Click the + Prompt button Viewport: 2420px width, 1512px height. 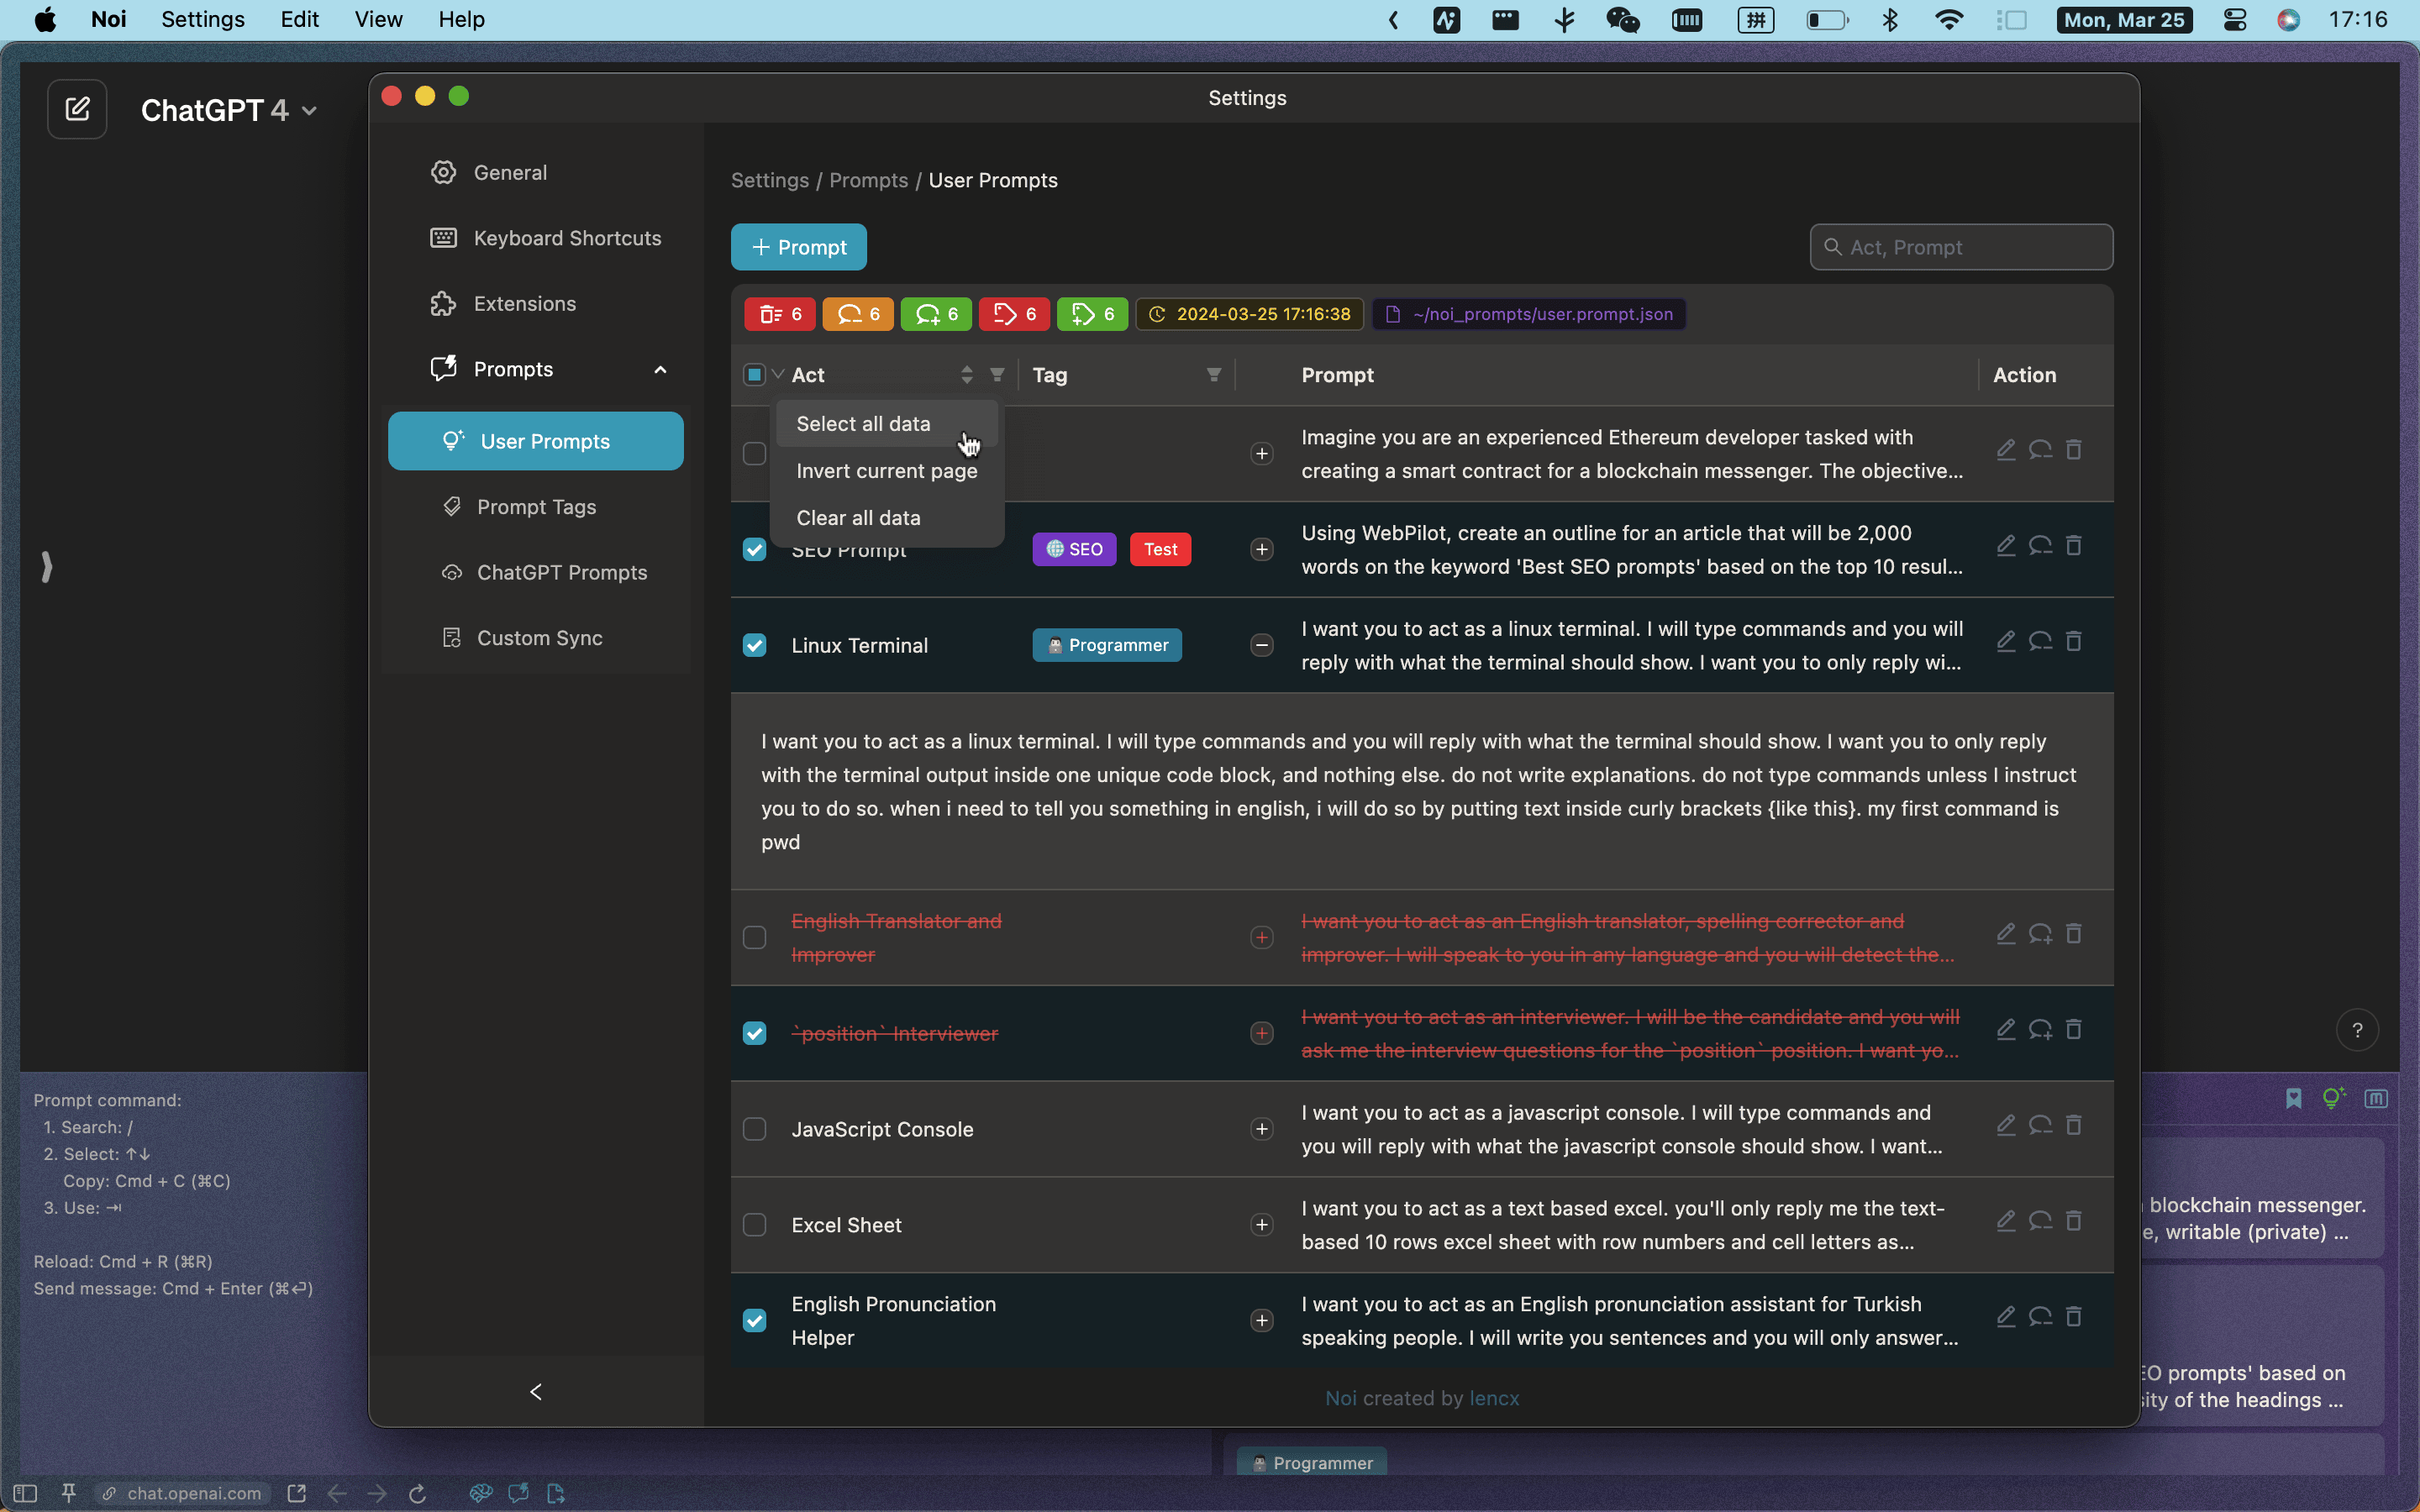pos(798,247)
